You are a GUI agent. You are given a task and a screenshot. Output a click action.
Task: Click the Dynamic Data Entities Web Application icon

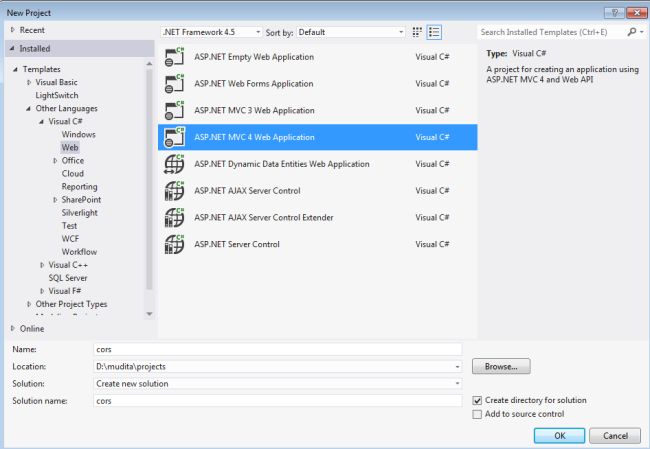174,164
